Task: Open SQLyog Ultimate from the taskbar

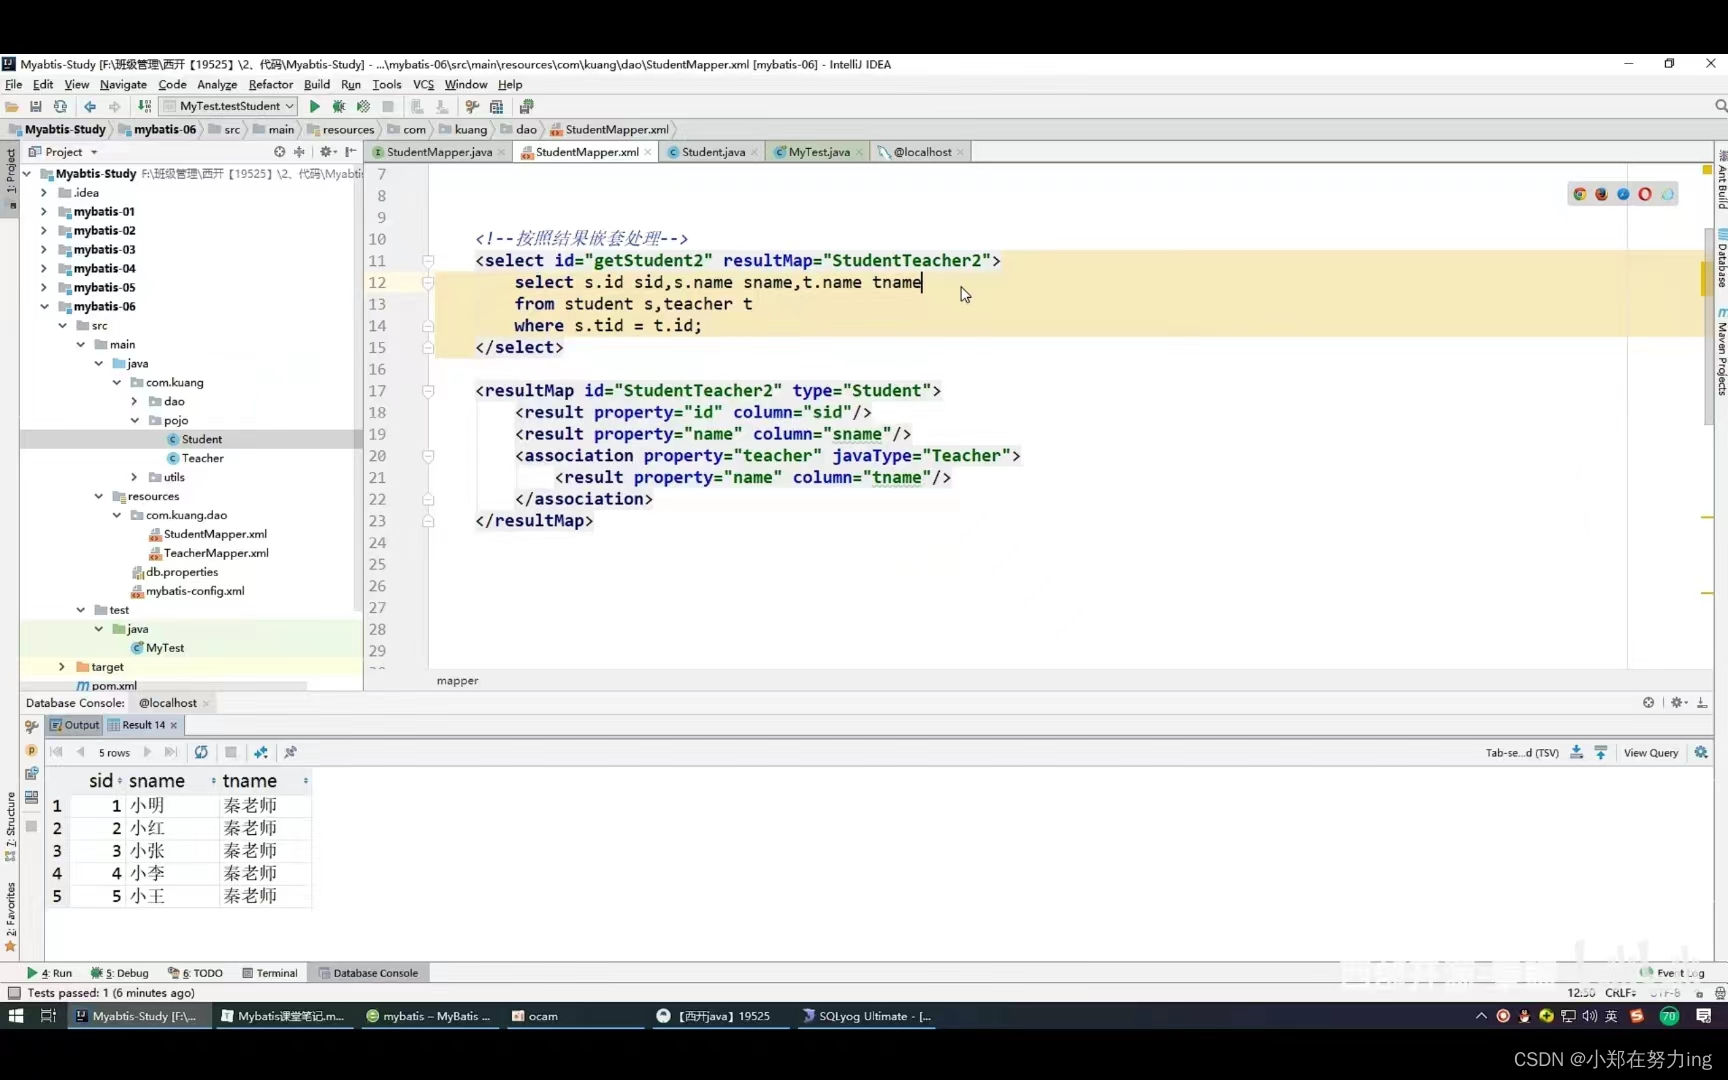Action: click(x=867, y=1016)
